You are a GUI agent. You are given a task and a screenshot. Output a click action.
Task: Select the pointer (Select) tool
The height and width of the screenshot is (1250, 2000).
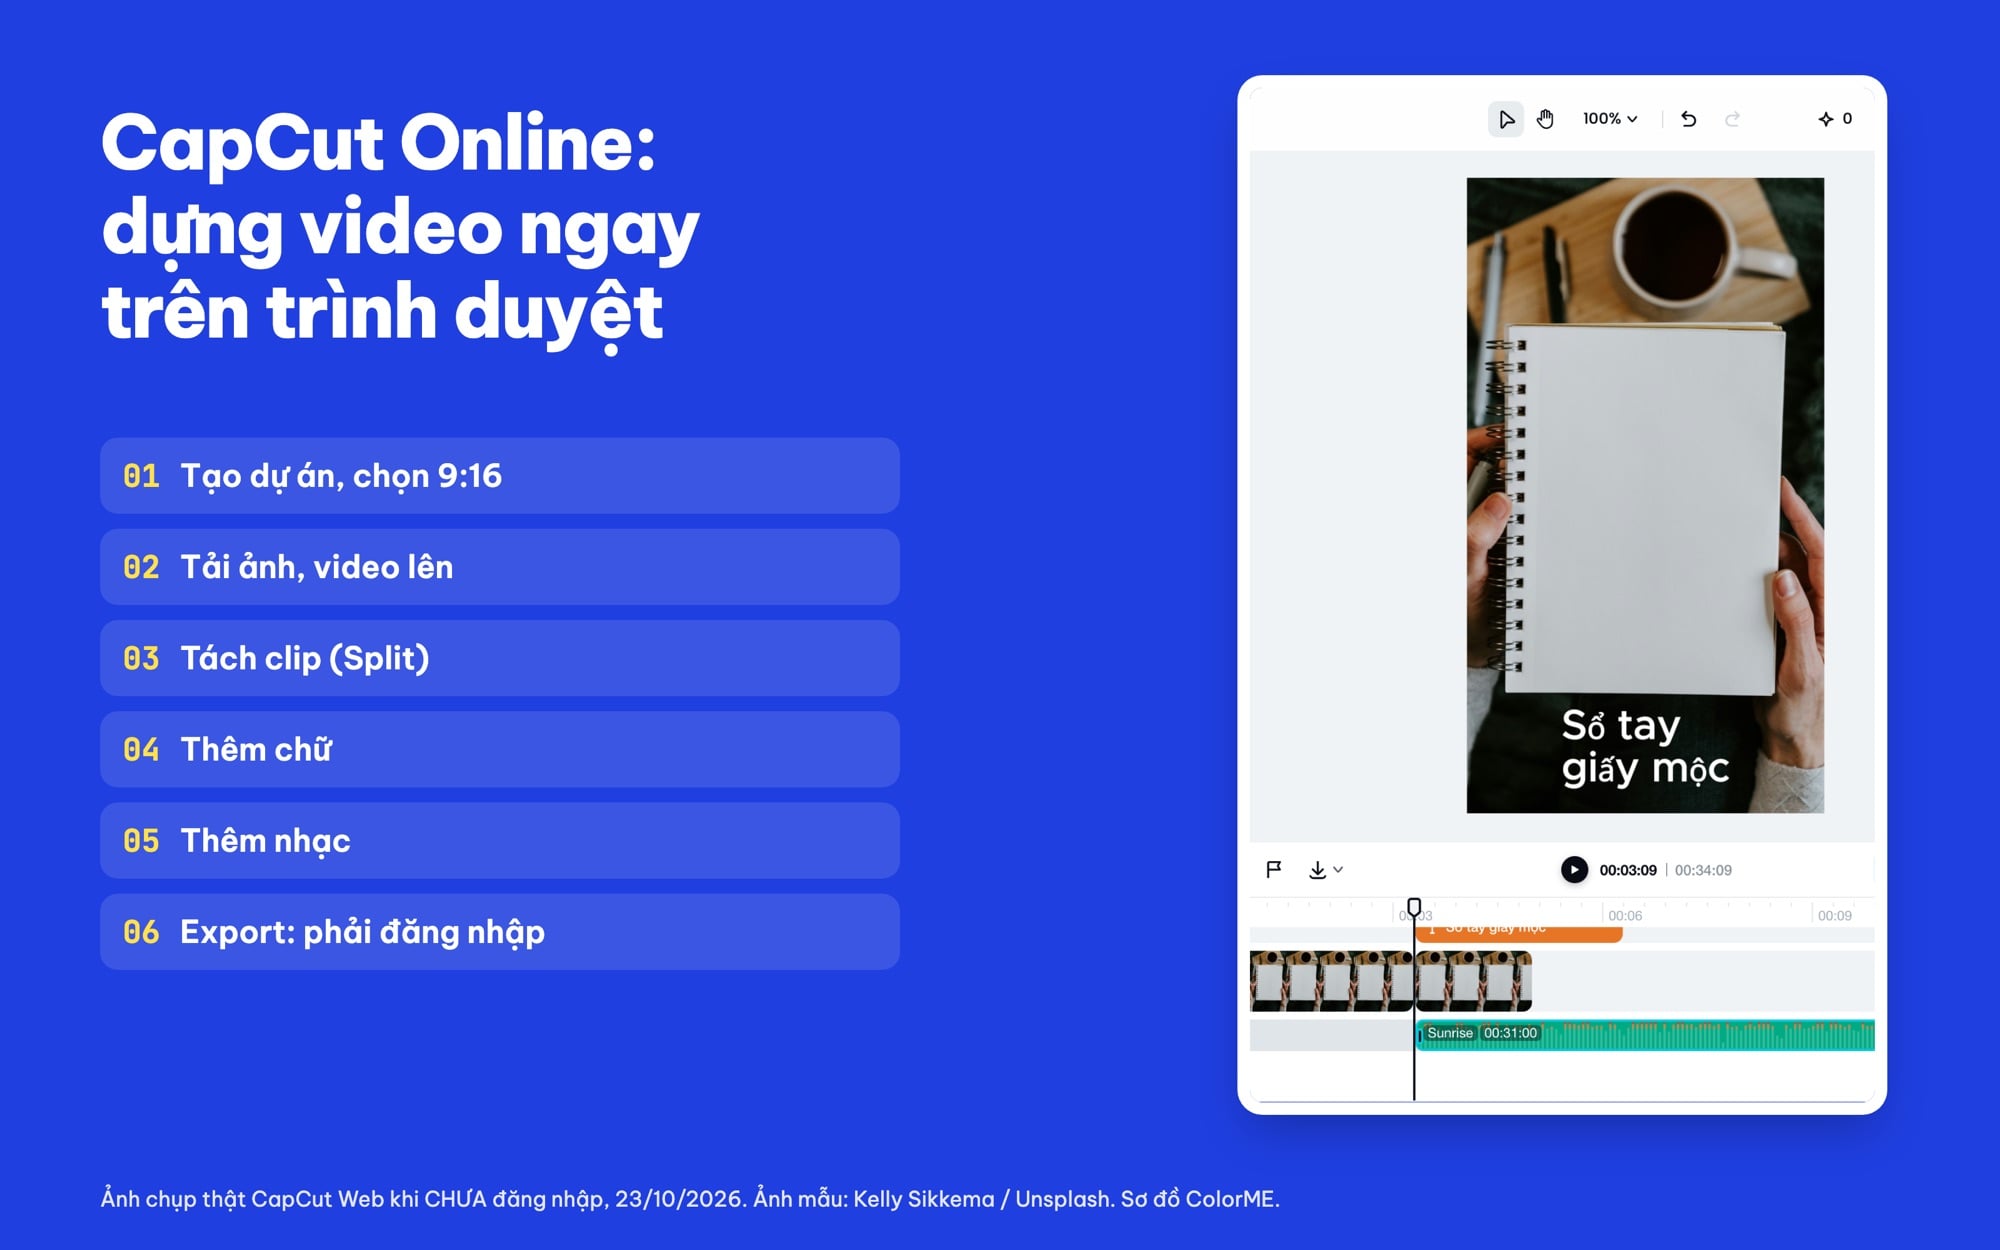pyautogui.click(x=1505, y=119)
